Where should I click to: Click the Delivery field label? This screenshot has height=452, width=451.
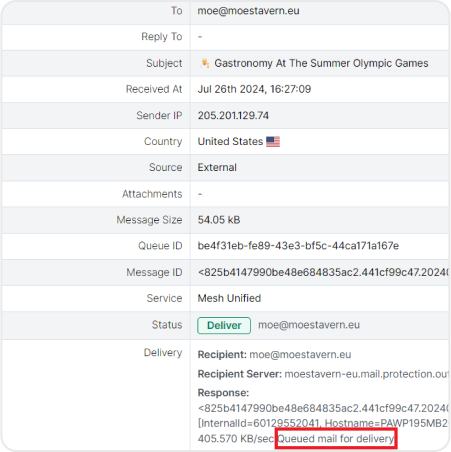point(163,353)
